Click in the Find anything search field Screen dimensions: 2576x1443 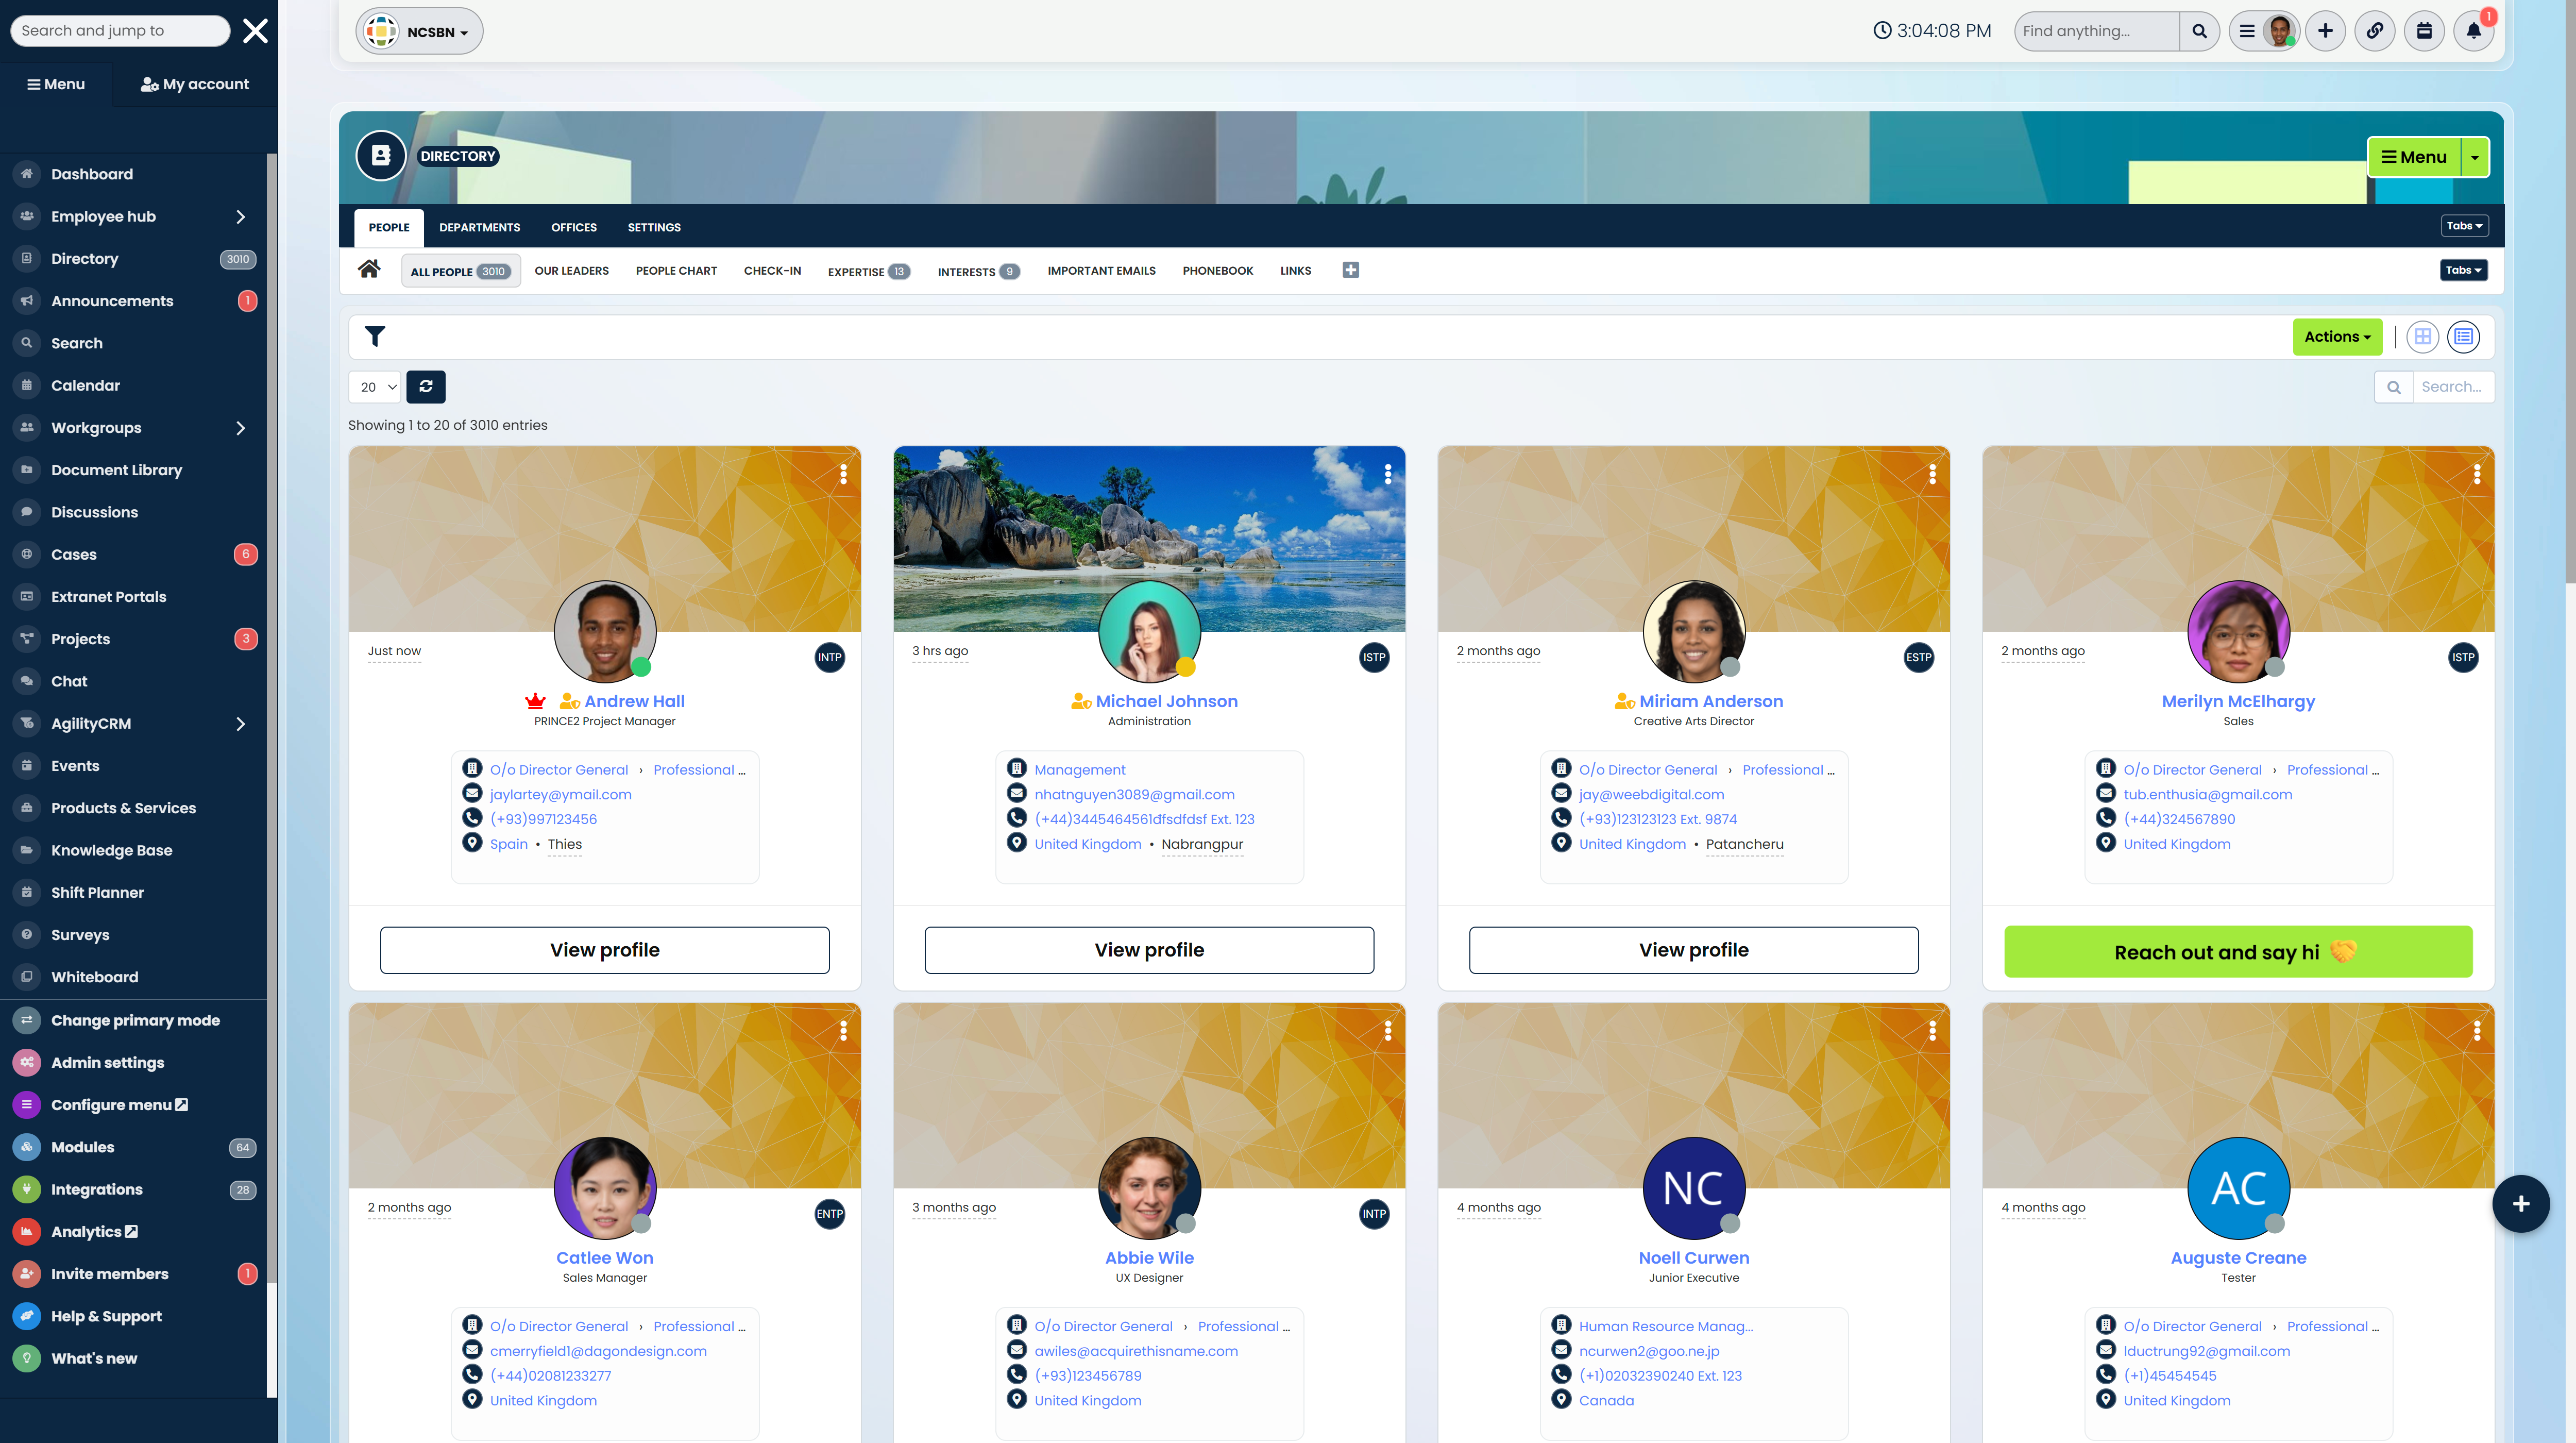click(2096, 31)
